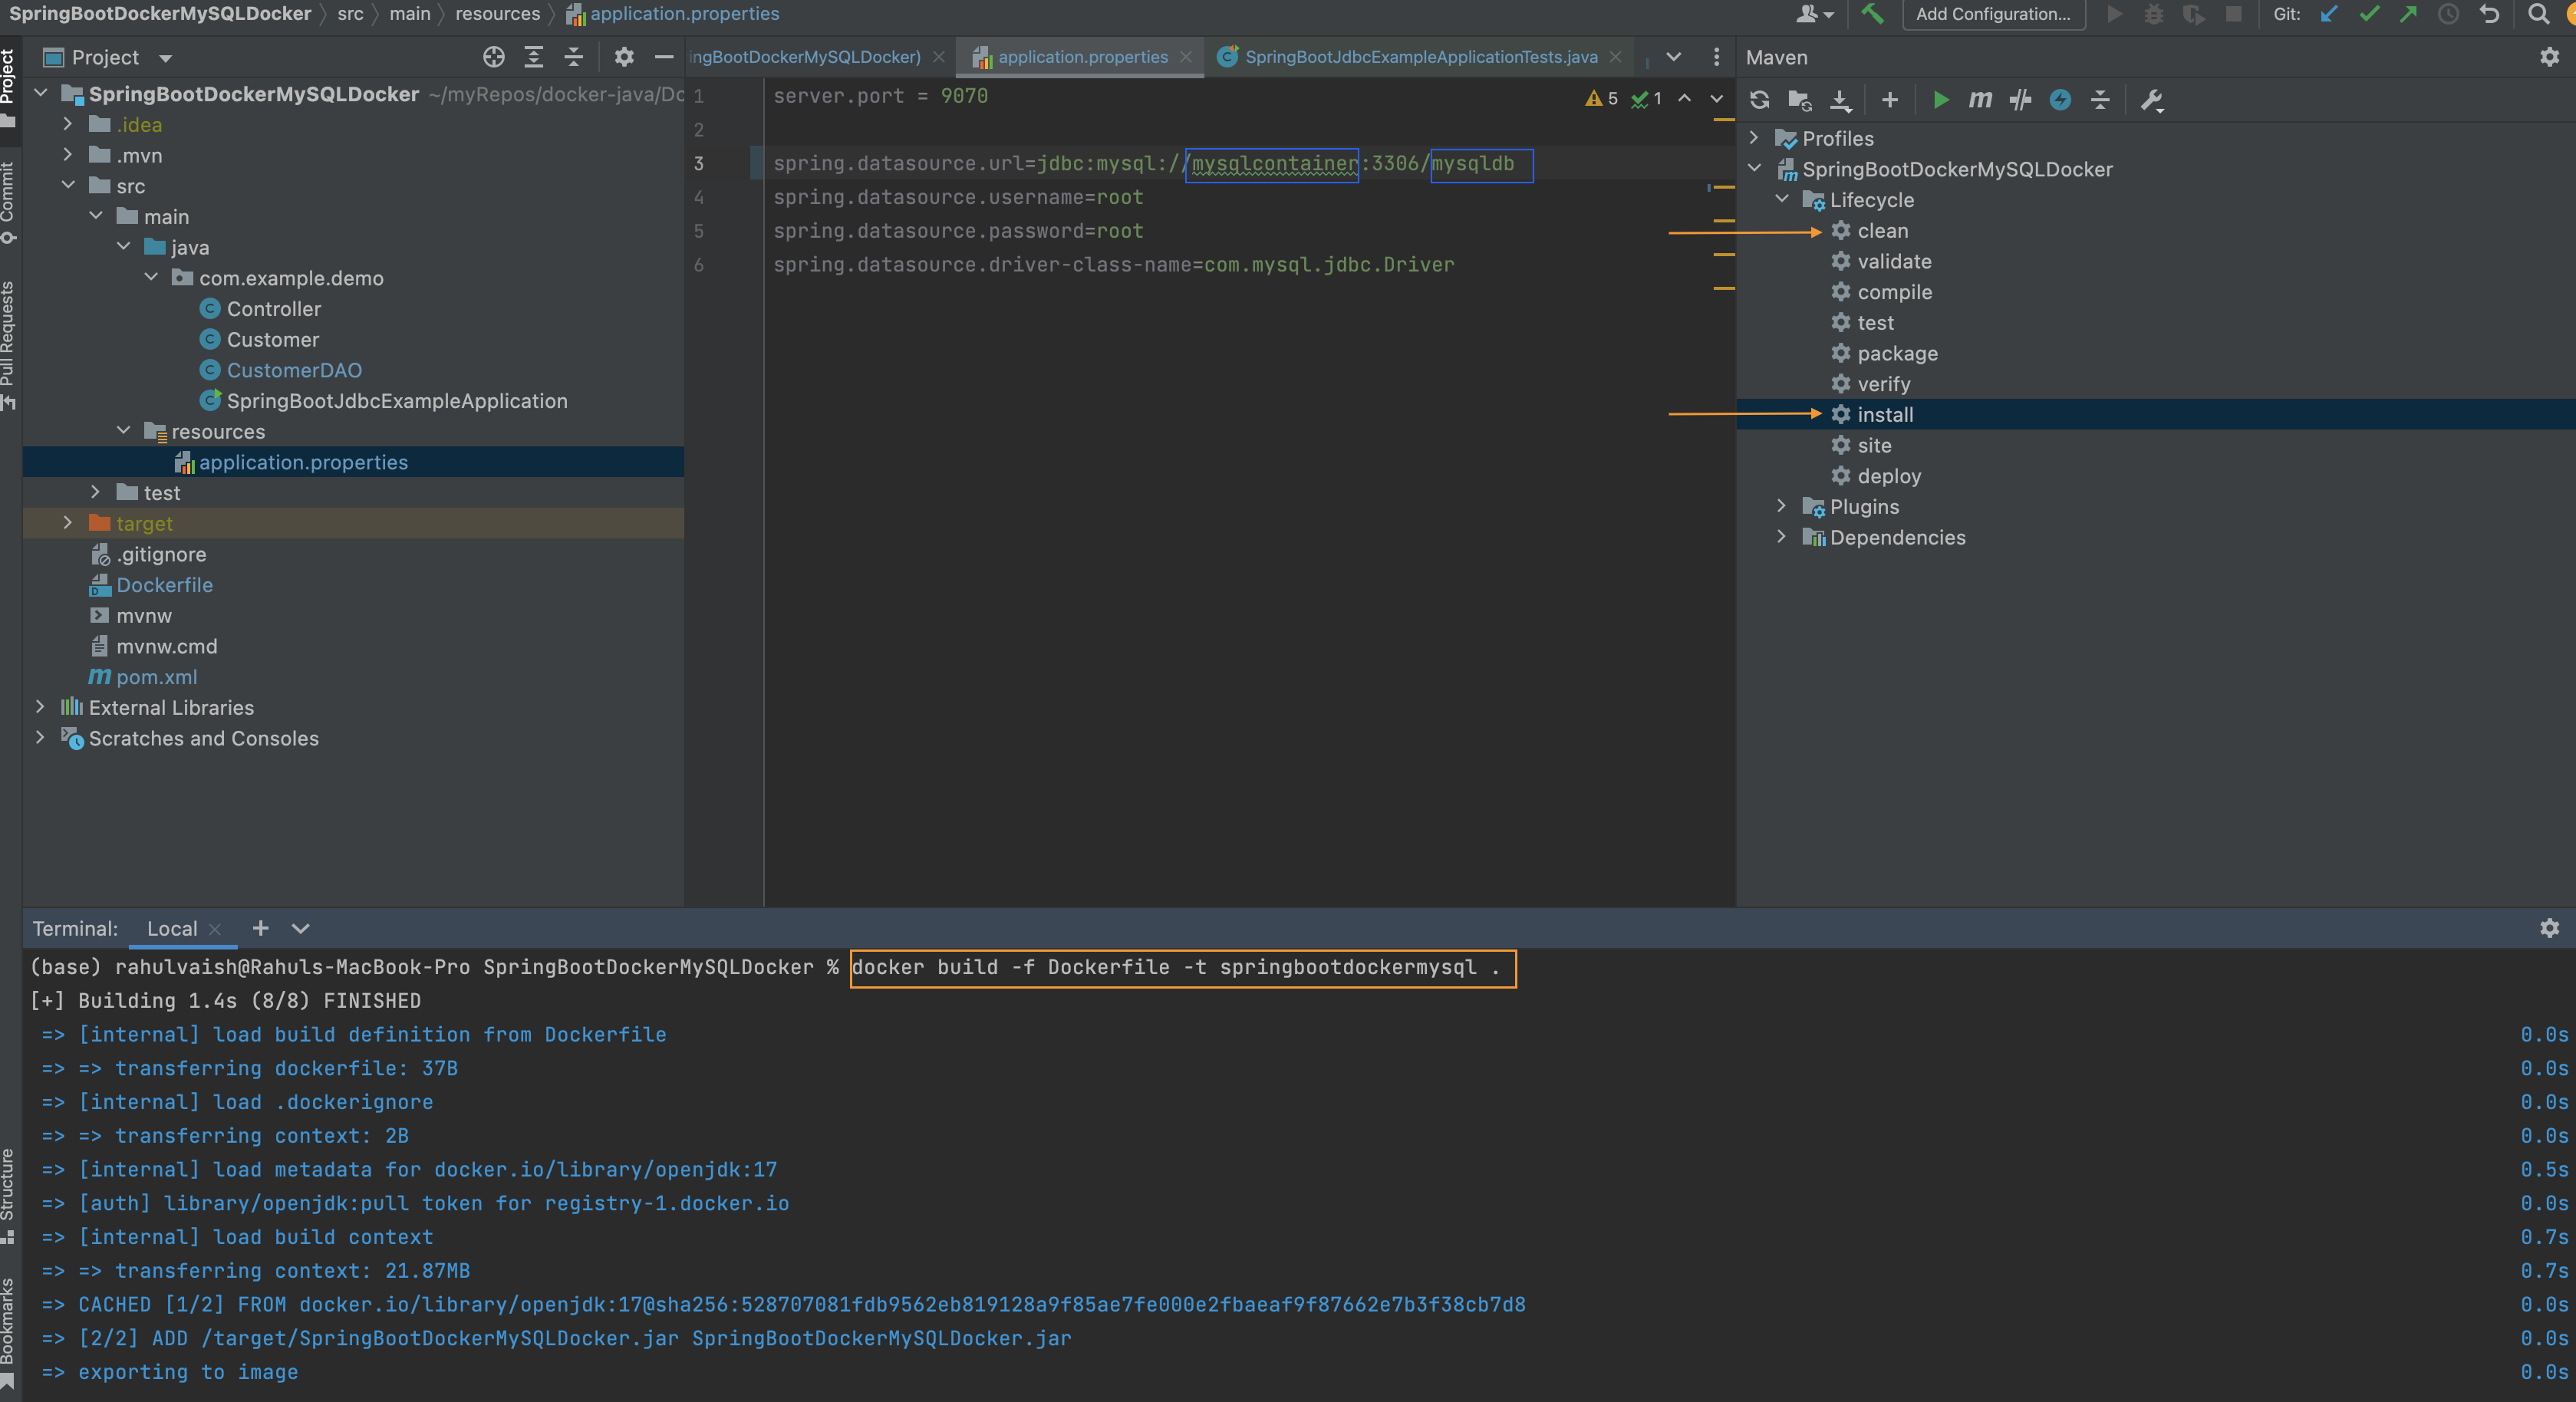2576x1402 pixels.
Task: Click the Add Configuration button
Action: tap(1993, 14)
